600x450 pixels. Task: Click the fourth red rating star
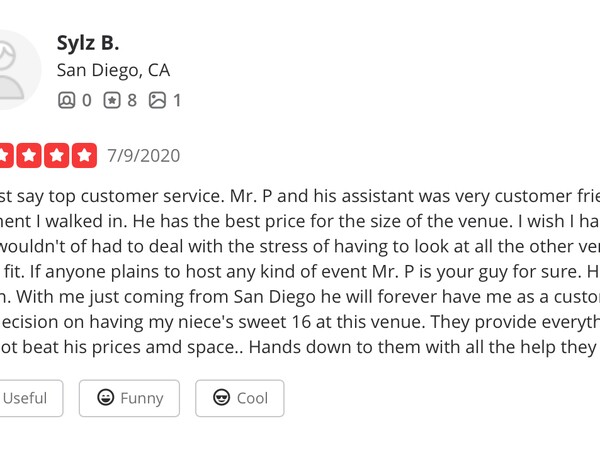point(57,155)
